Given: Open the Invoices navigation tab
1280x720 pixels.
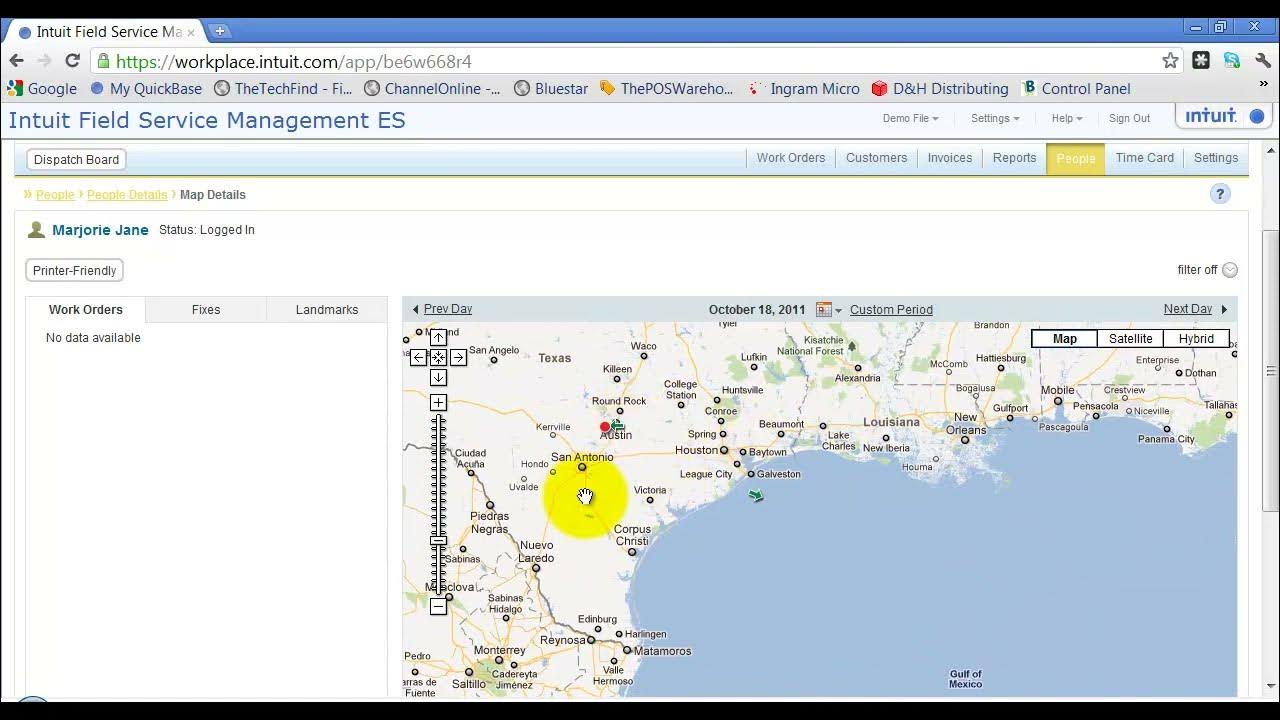Looking at the screenshot, I should pyautogui.click(x=950, y=158).
